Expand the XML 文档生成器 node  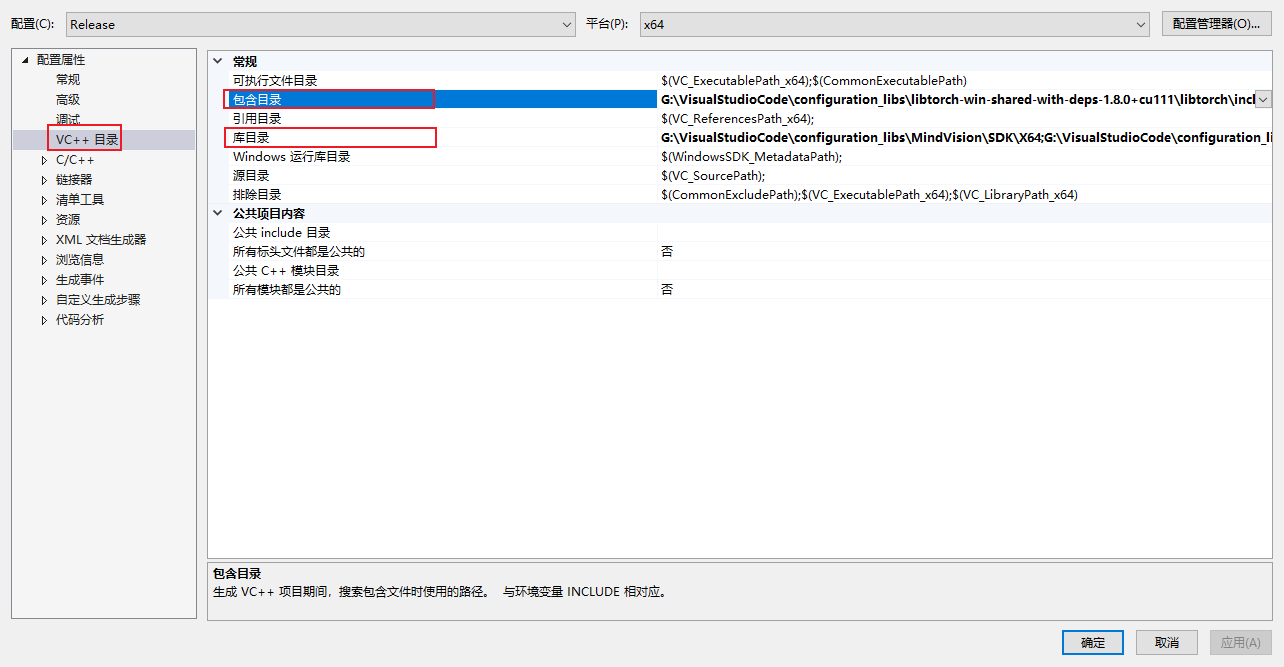[44, 240]
